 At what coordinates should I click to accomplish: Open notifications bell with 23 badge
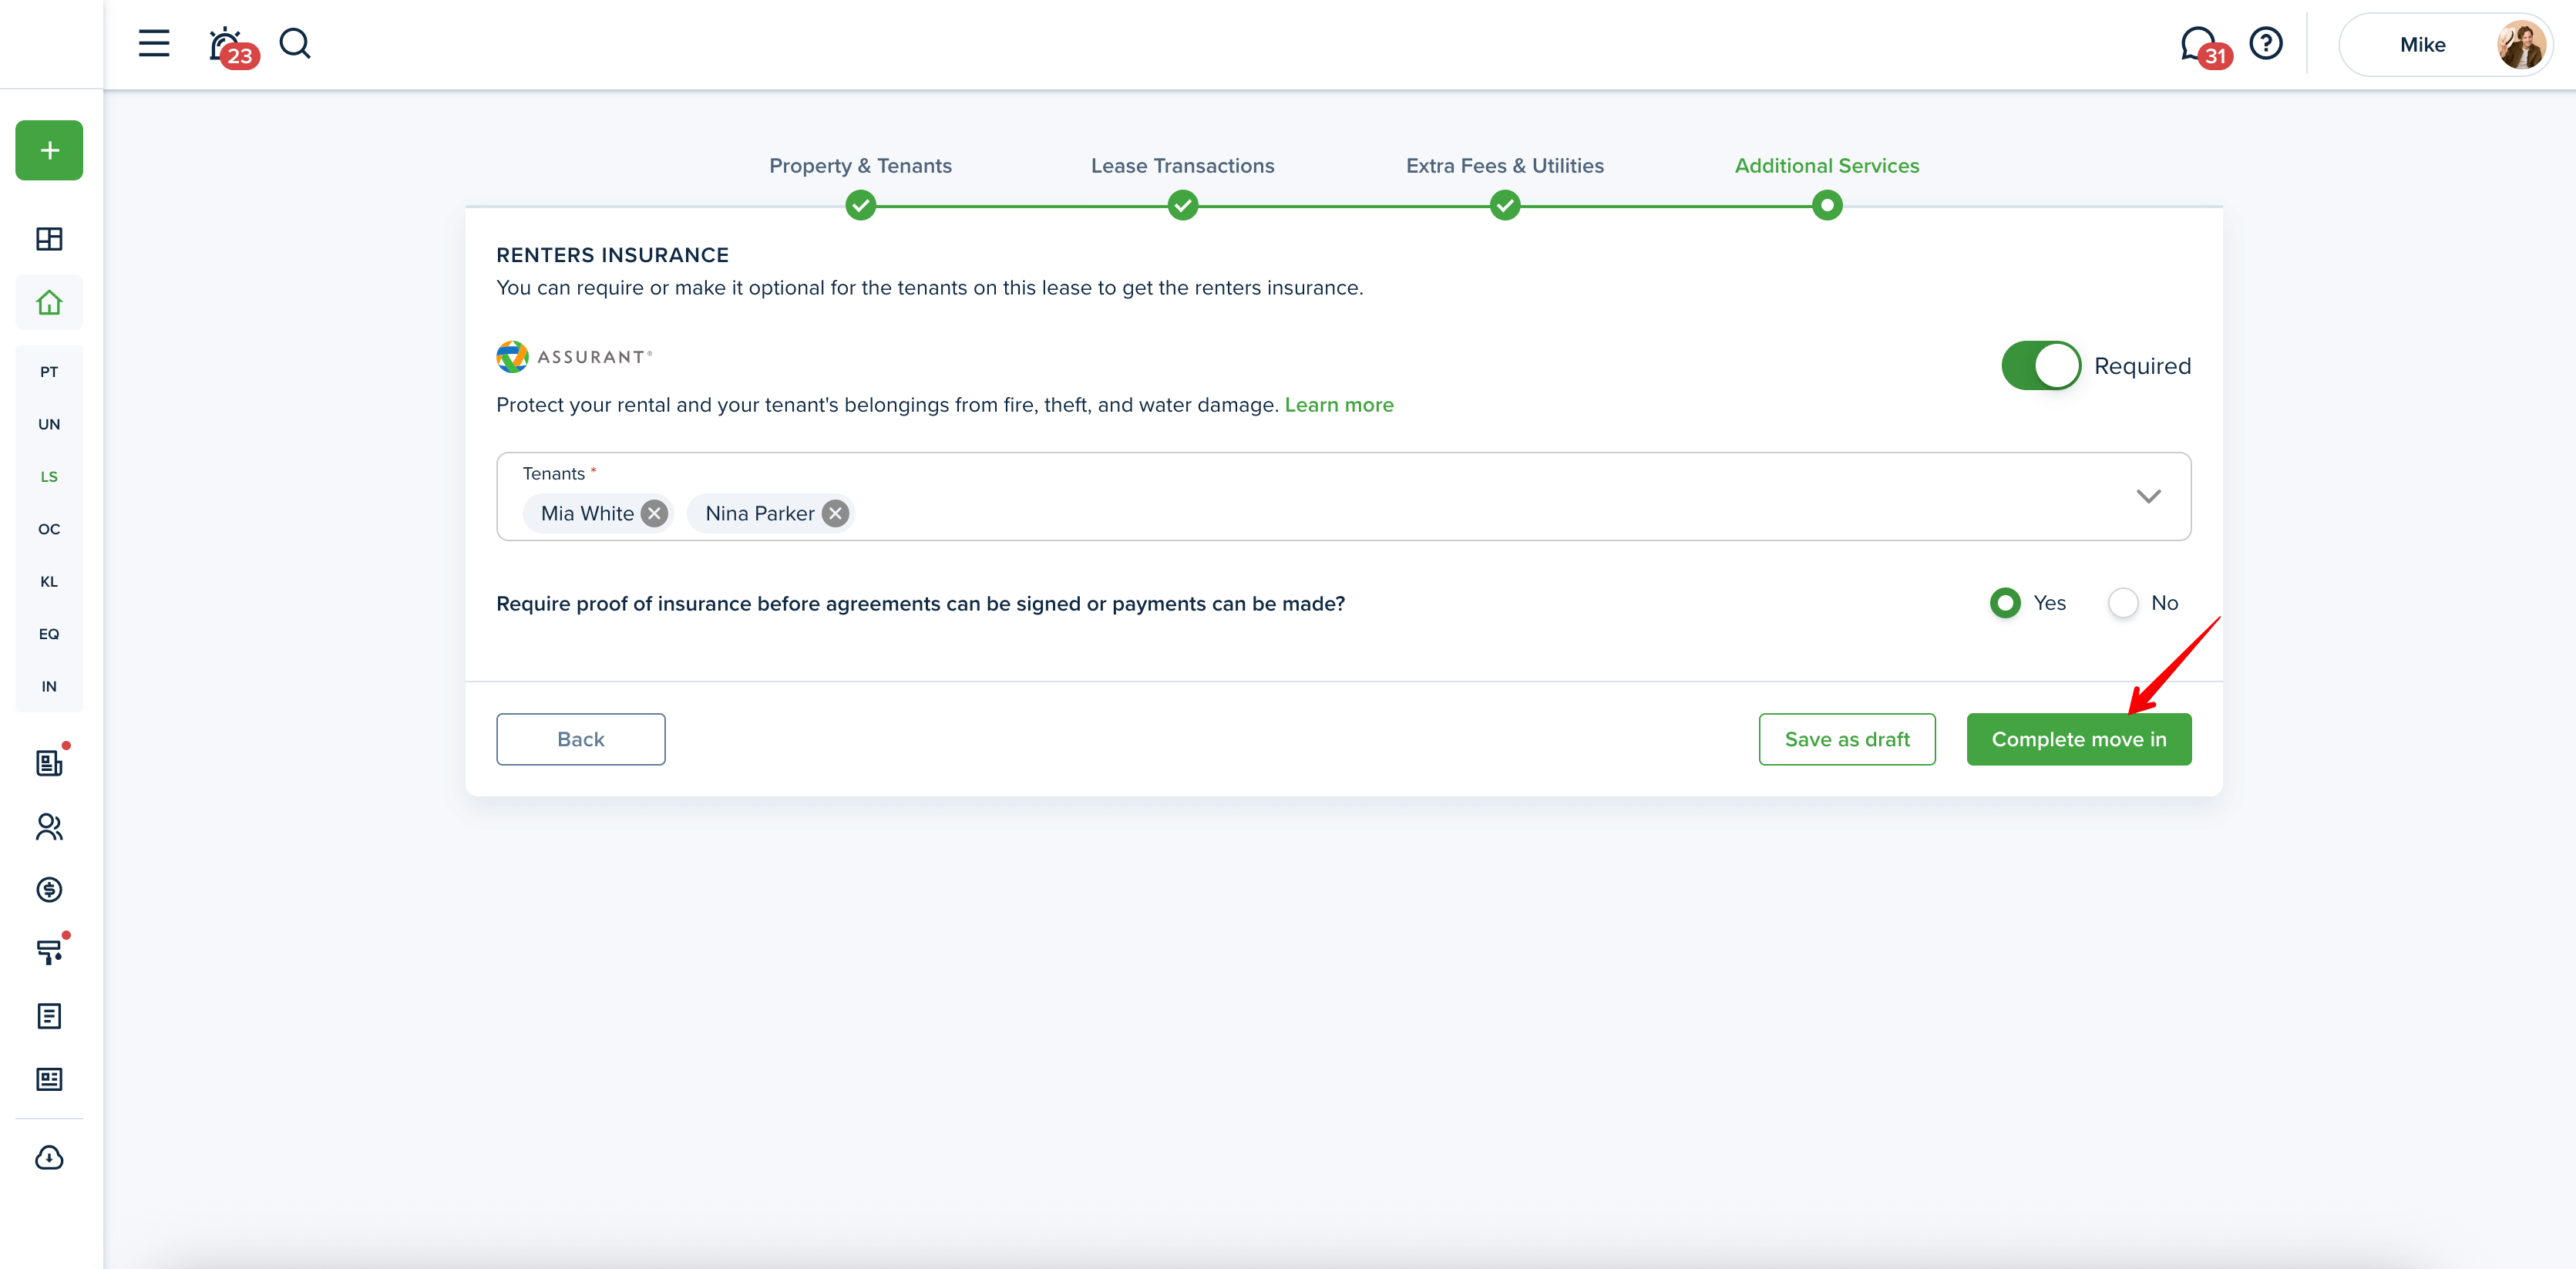227,45
